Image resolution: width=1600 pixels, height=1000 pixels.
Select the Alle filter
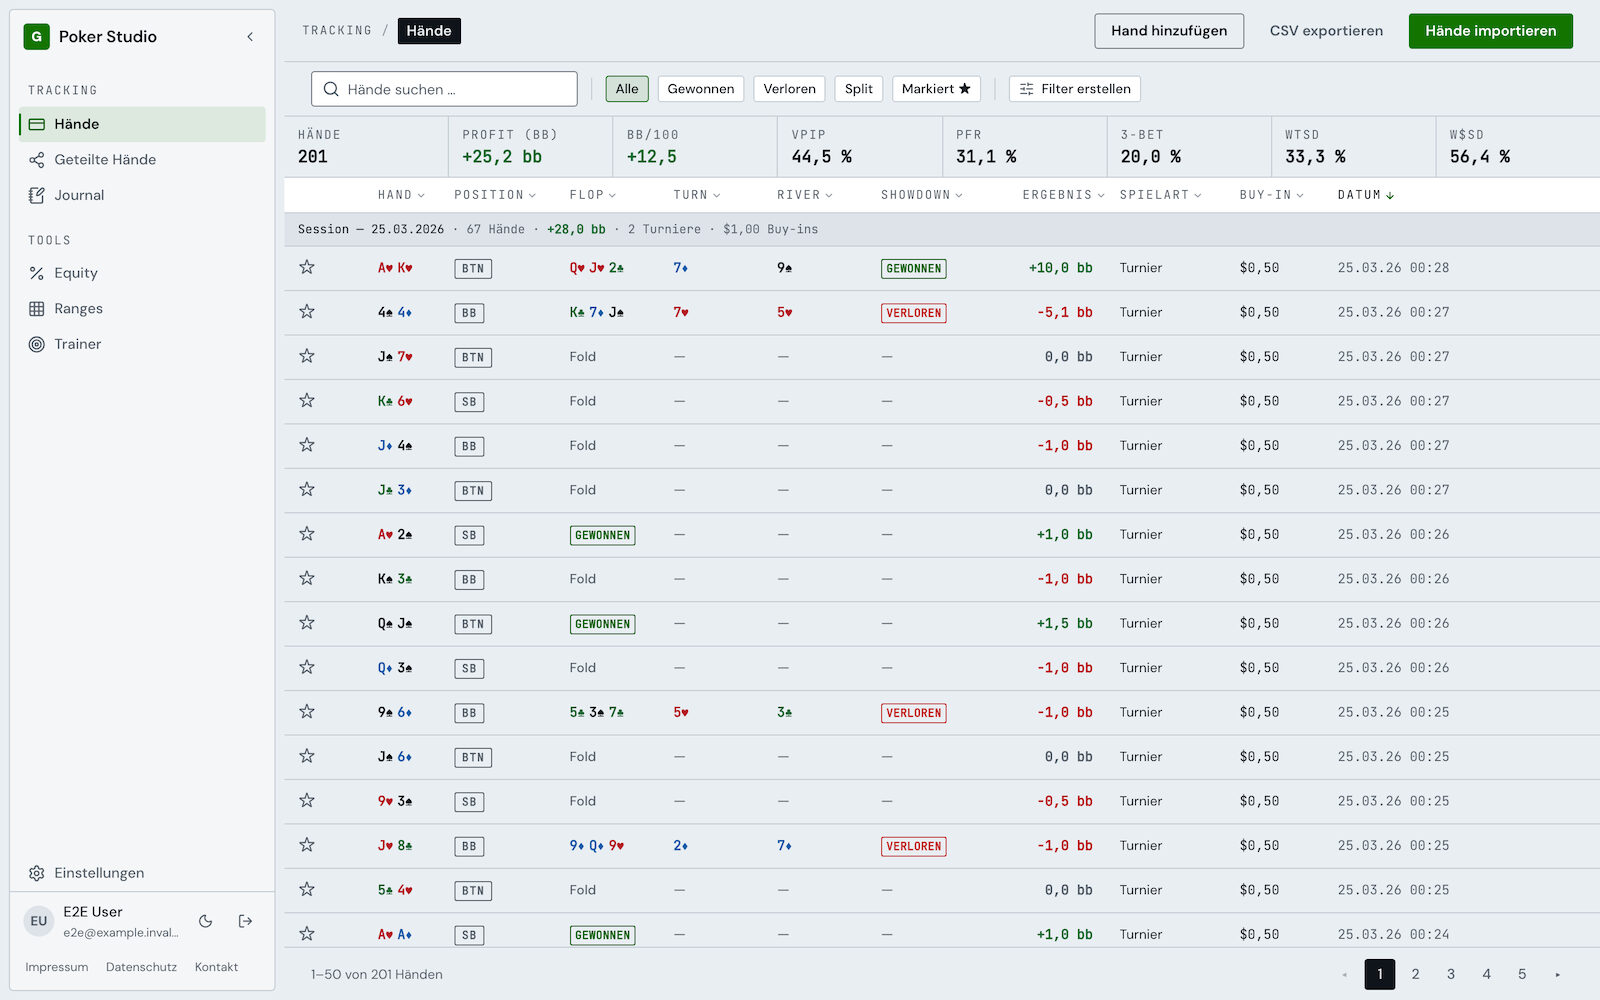(627, 89)
